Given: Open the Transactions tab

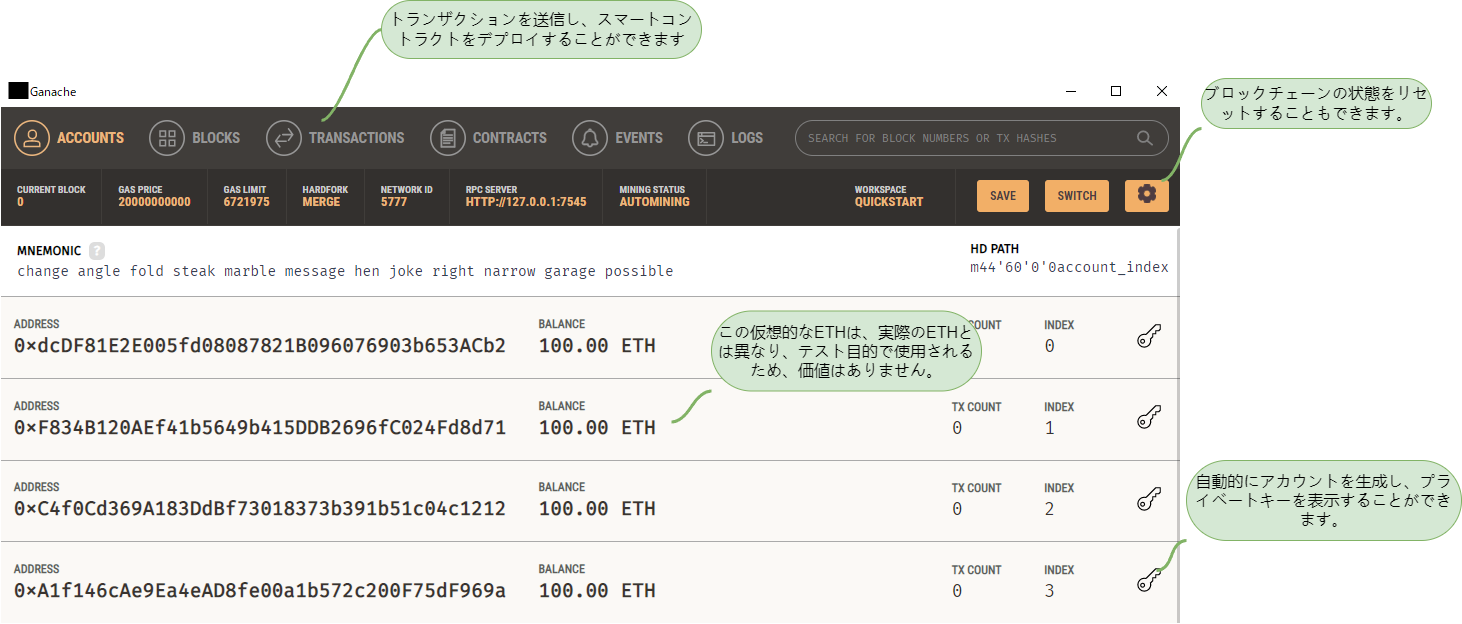Looking at the screenshot, I should tap(335, 138).
